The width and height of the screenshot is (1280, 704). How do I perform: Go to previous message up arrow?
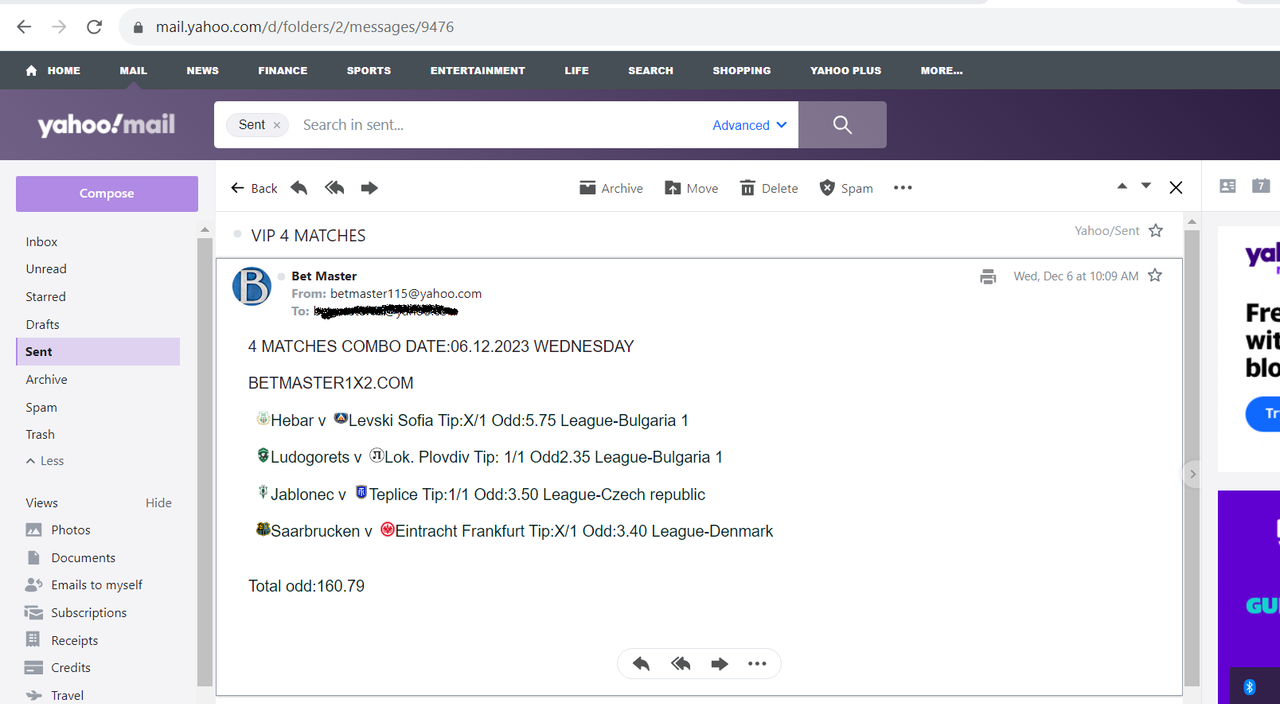[1122, 186]
